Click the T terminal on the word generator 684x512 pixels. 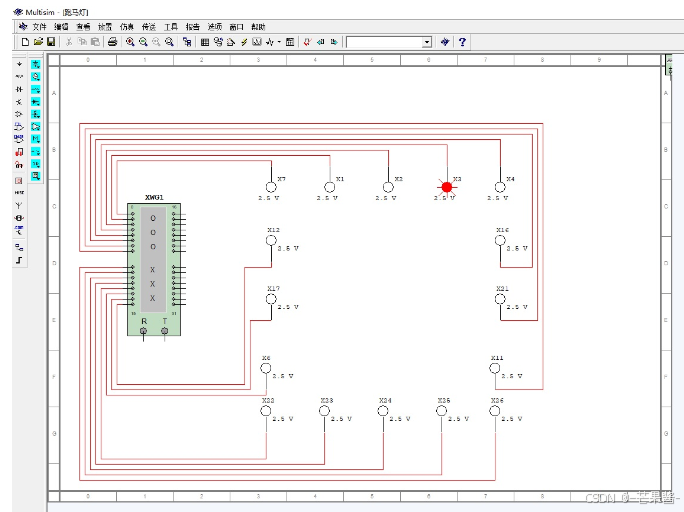[x=164, y=331]
